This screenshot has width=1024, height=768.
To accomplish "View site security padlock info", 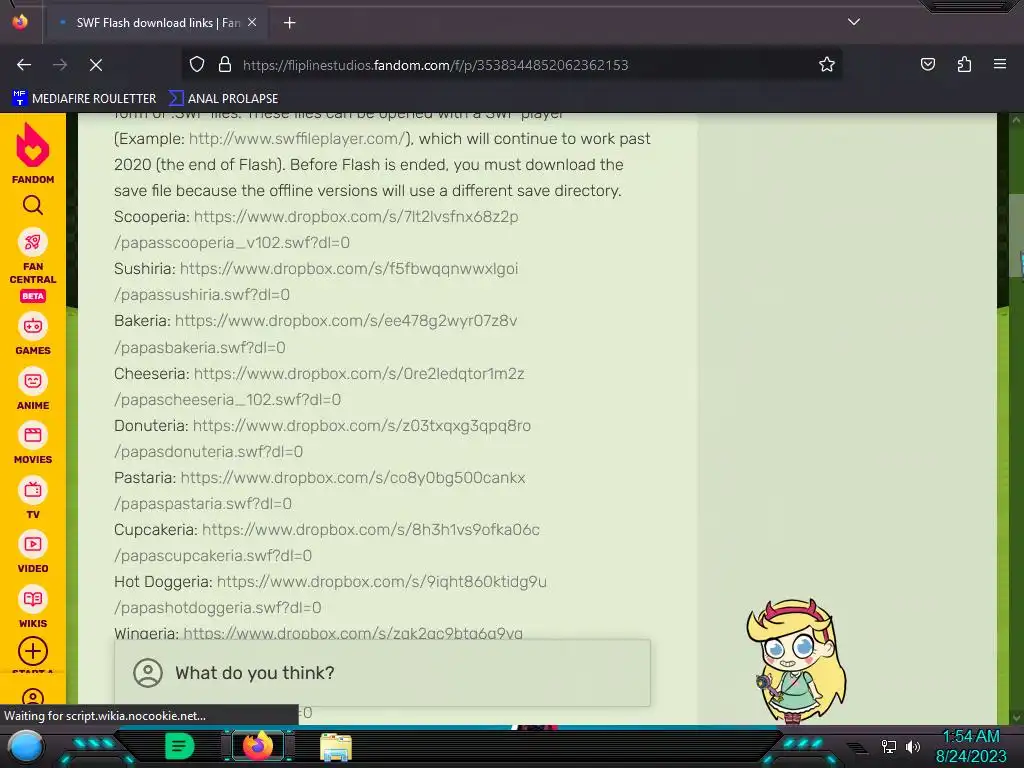I will (x=225, y=65).
